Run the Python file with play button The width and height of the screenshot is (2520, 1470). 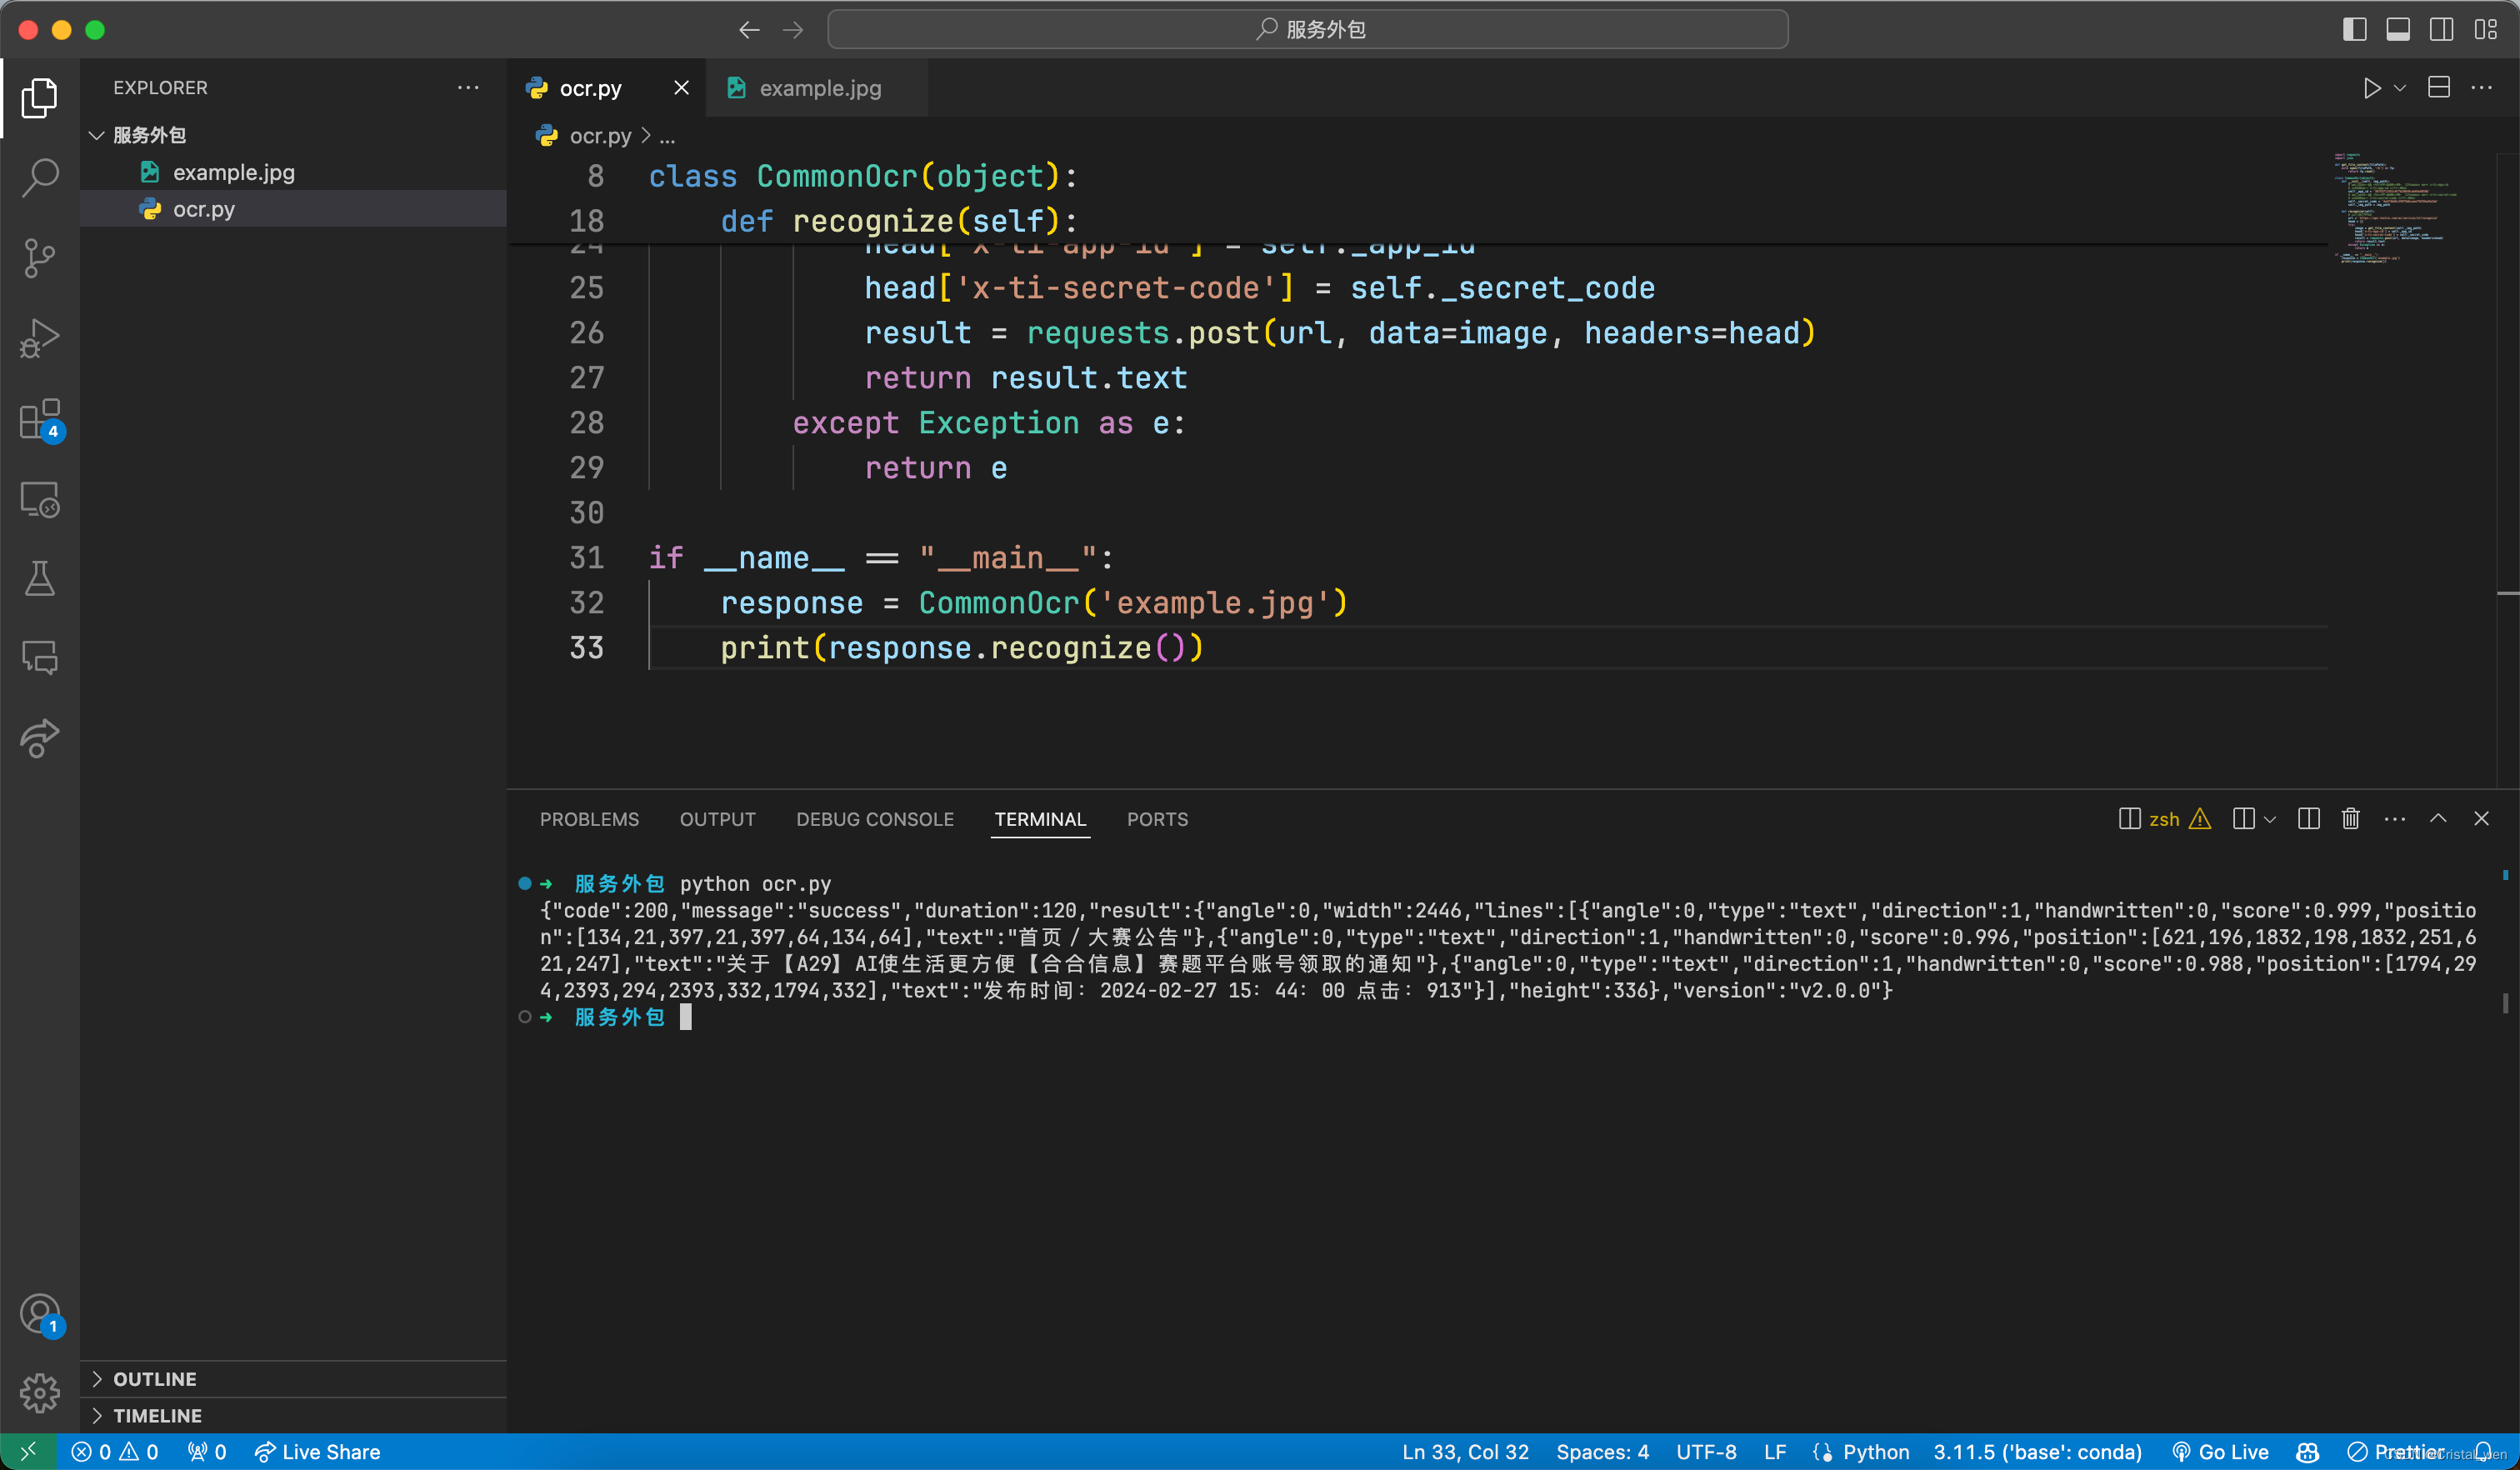(x=2371, y=88)
